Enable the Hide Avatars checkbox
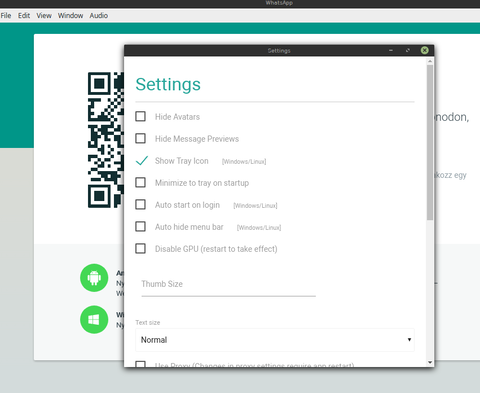The image size is (480, 393). 140,116
